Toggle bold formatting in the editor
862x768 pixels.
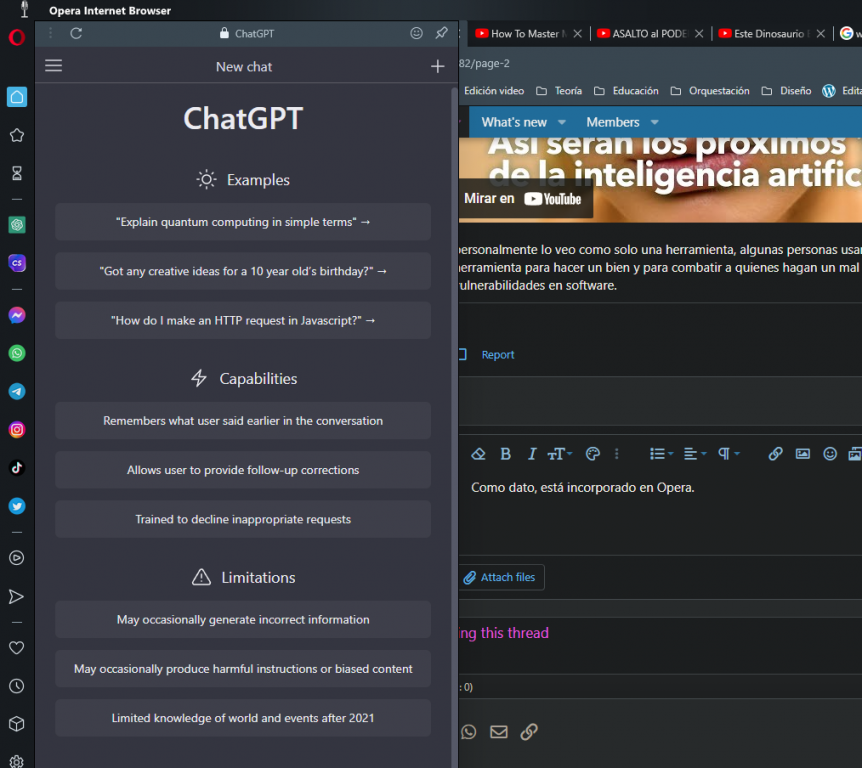[x=506, y=454]
